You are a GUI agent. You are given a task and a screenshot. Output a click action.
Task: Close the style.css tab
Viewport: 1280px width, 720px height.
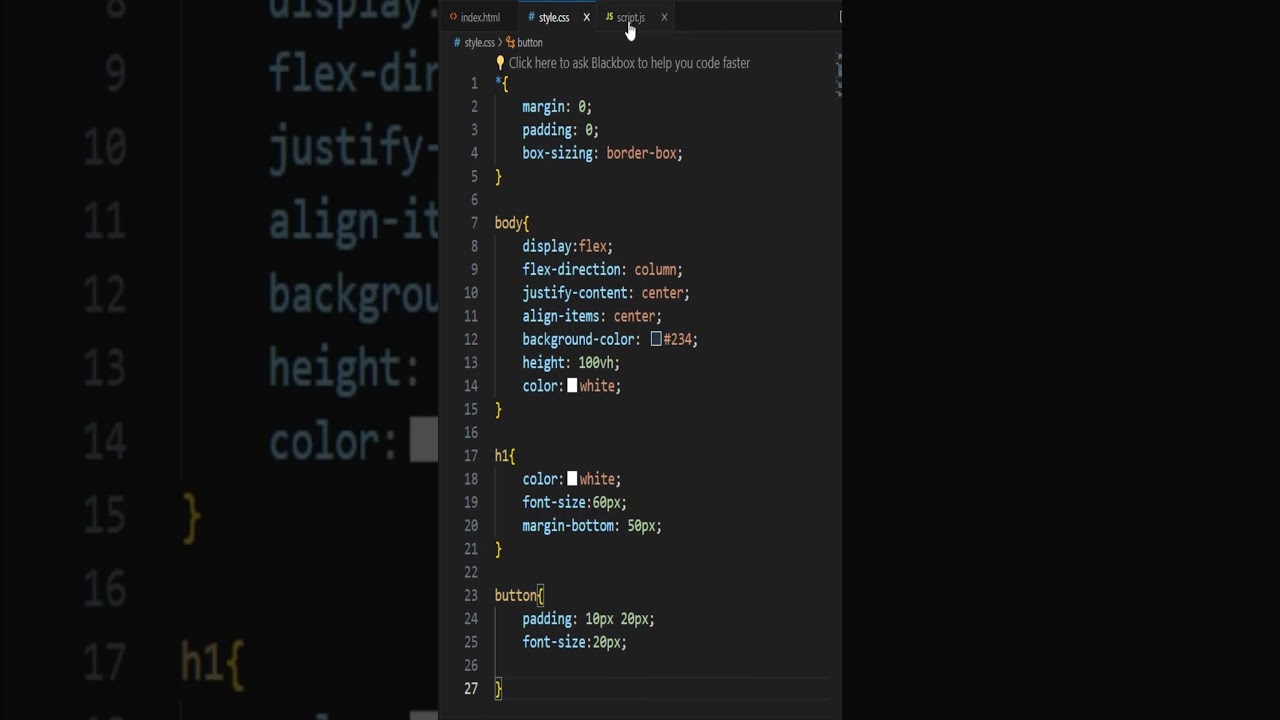[x=586, y=17]
